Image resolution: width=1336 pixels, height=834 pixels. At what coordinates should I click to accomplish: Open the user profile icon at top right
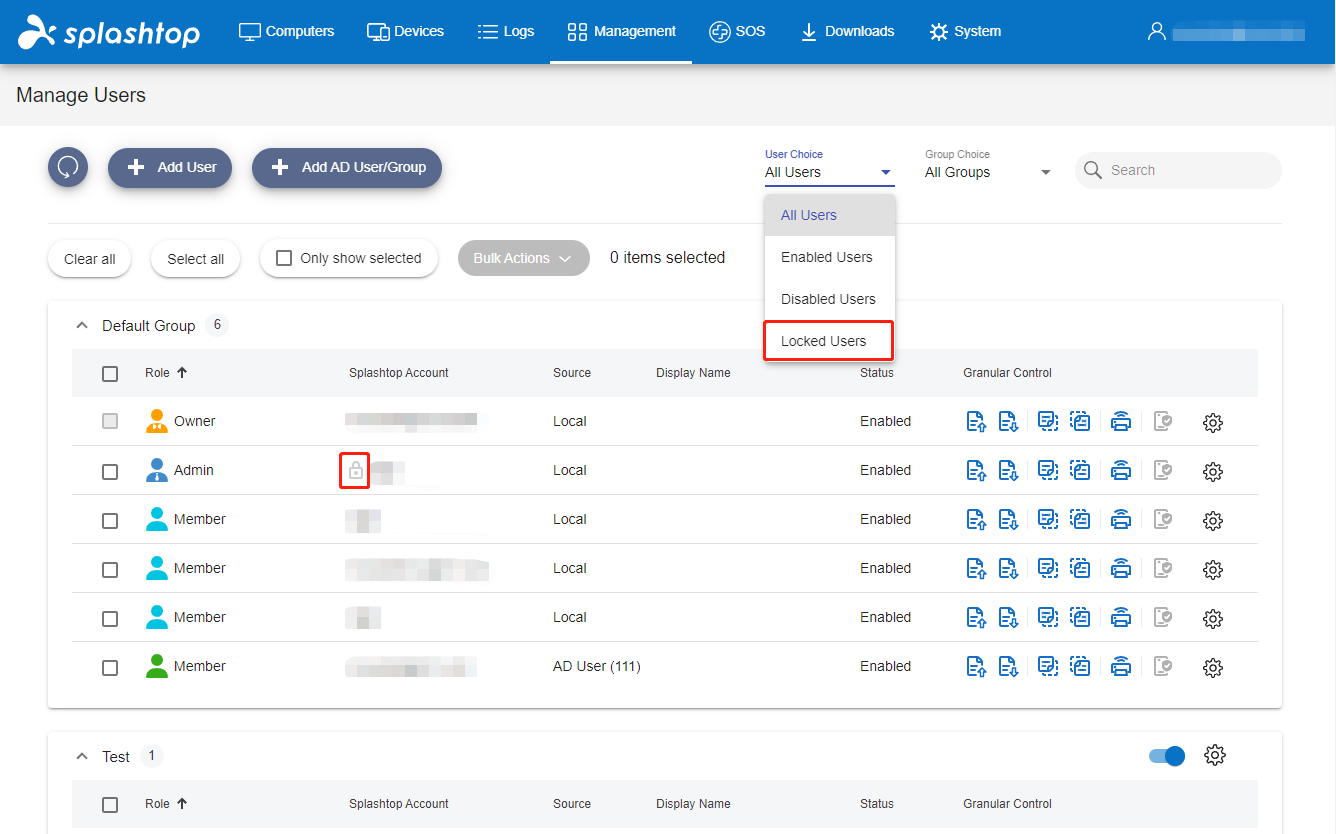(1156, 31)
